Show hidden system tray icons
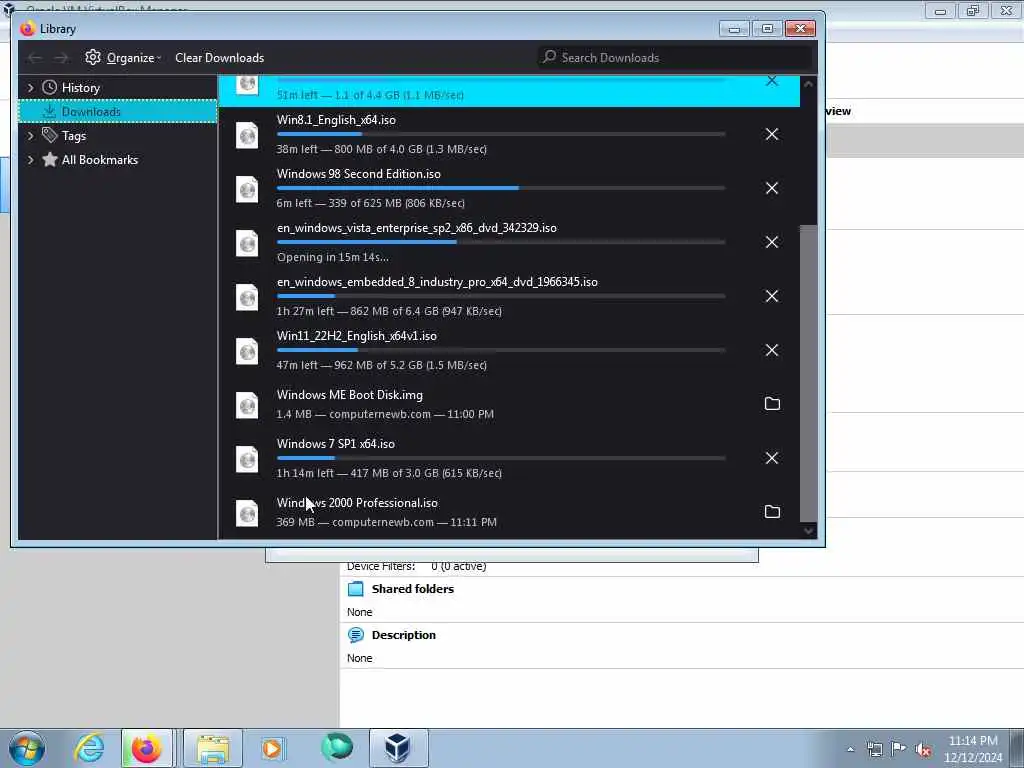The image size is (1024, 768). click(850, 750)
